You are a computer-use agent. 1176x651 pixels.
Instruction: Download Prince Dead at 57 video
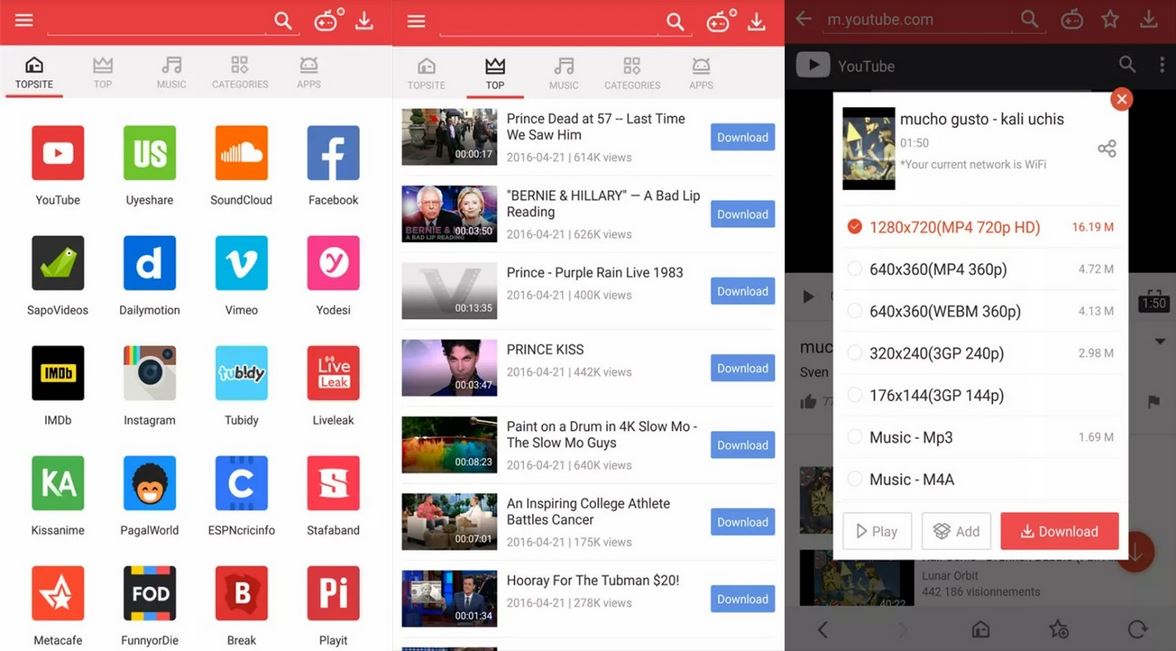point(742,137)
